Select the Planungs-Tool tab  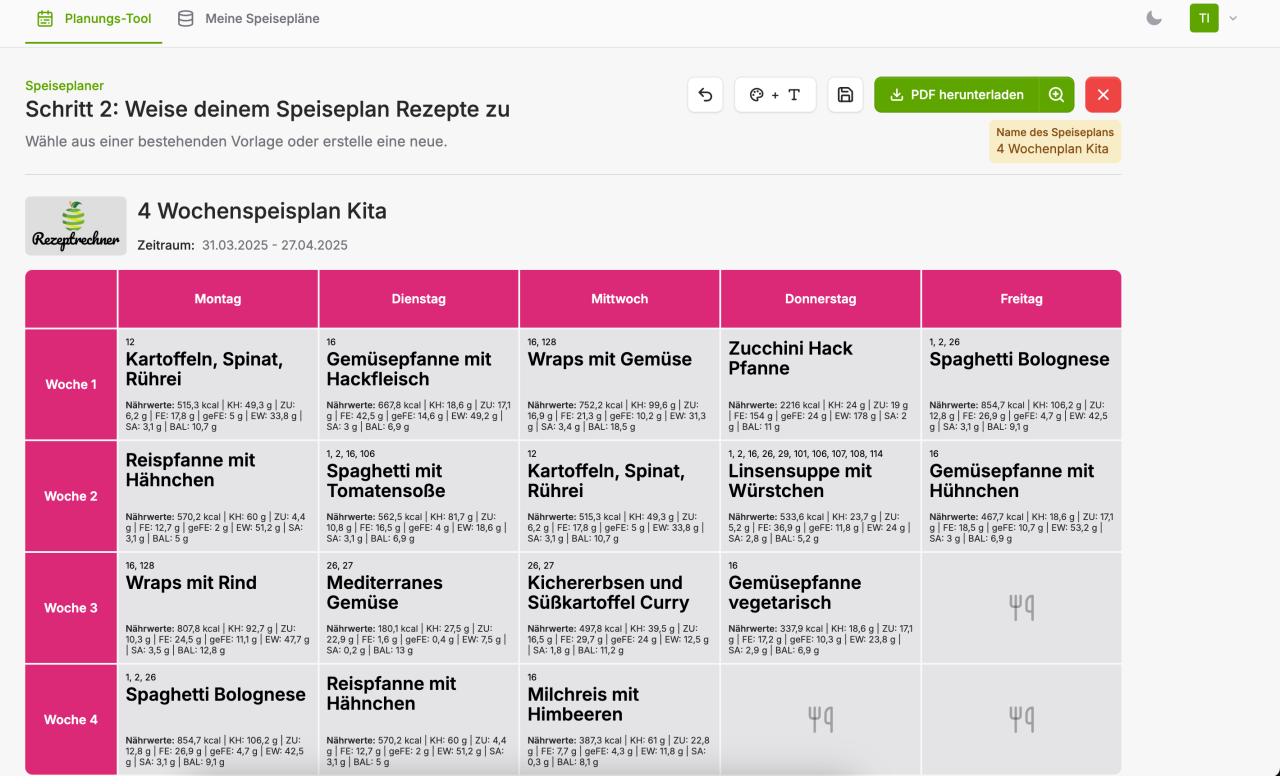pyautogui.click(x=95, y=18)
